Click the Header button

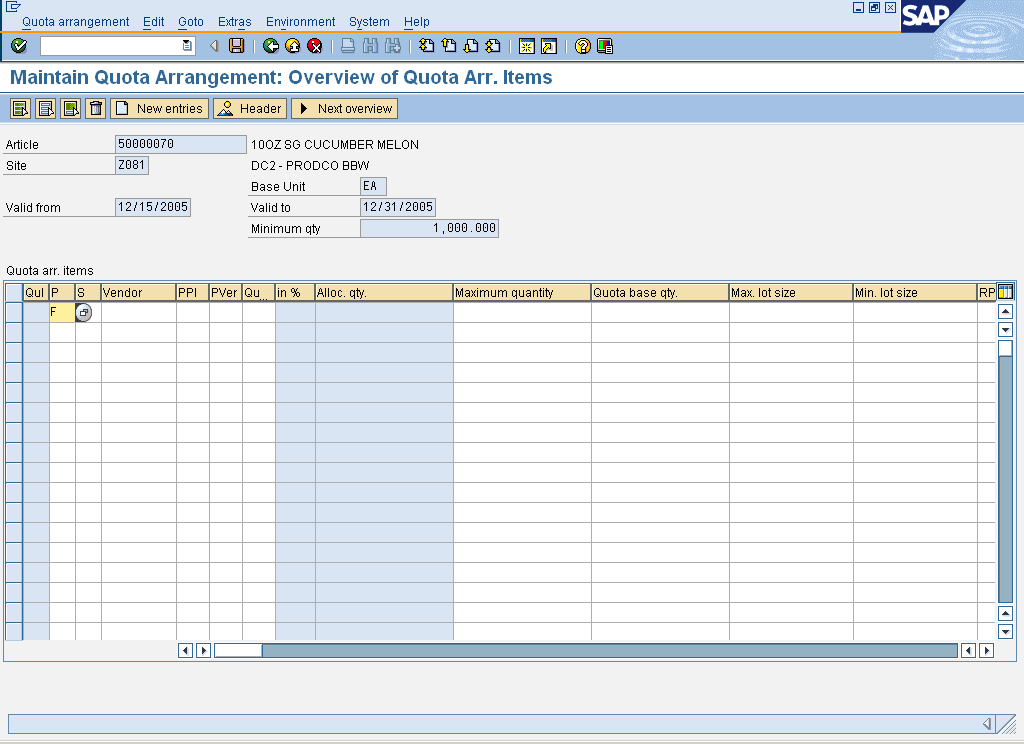point(250,108)
